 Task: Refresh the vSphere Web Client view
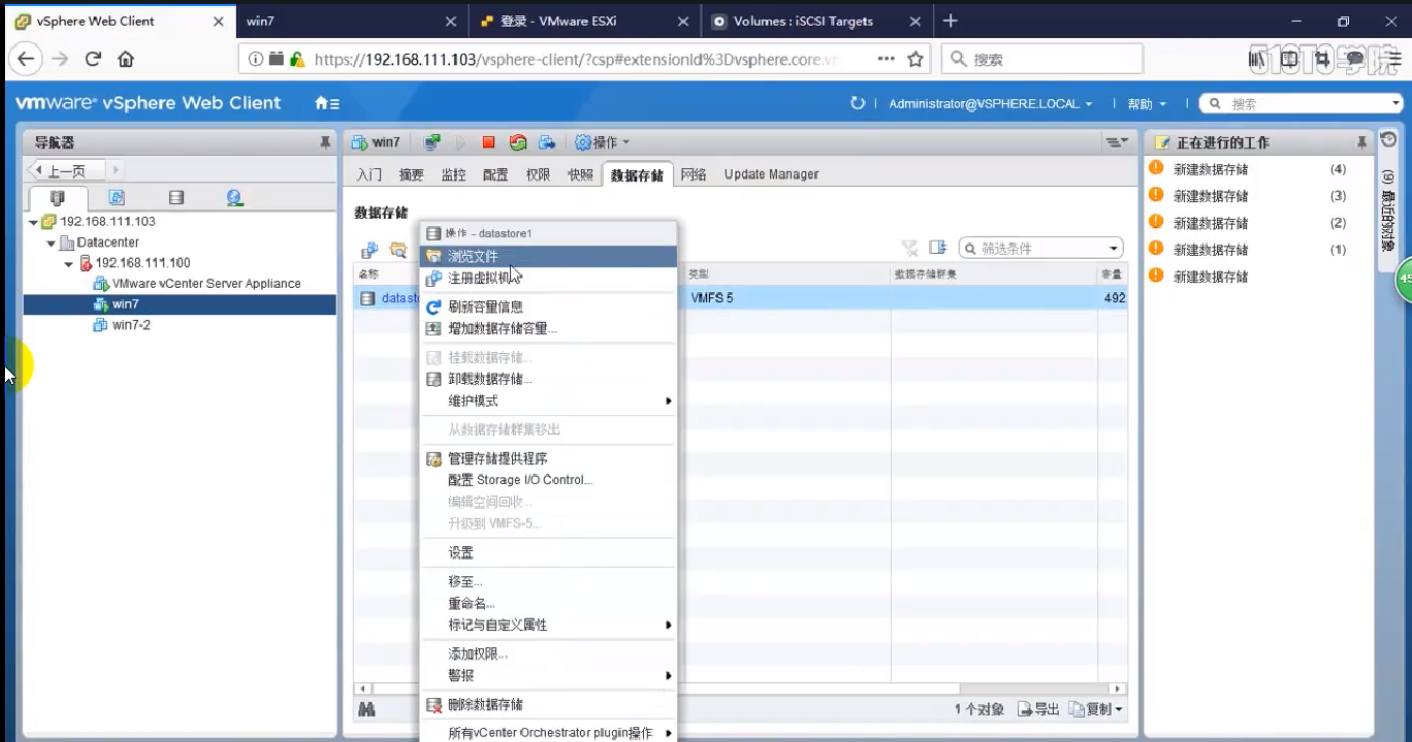click(x=857, y=103)
